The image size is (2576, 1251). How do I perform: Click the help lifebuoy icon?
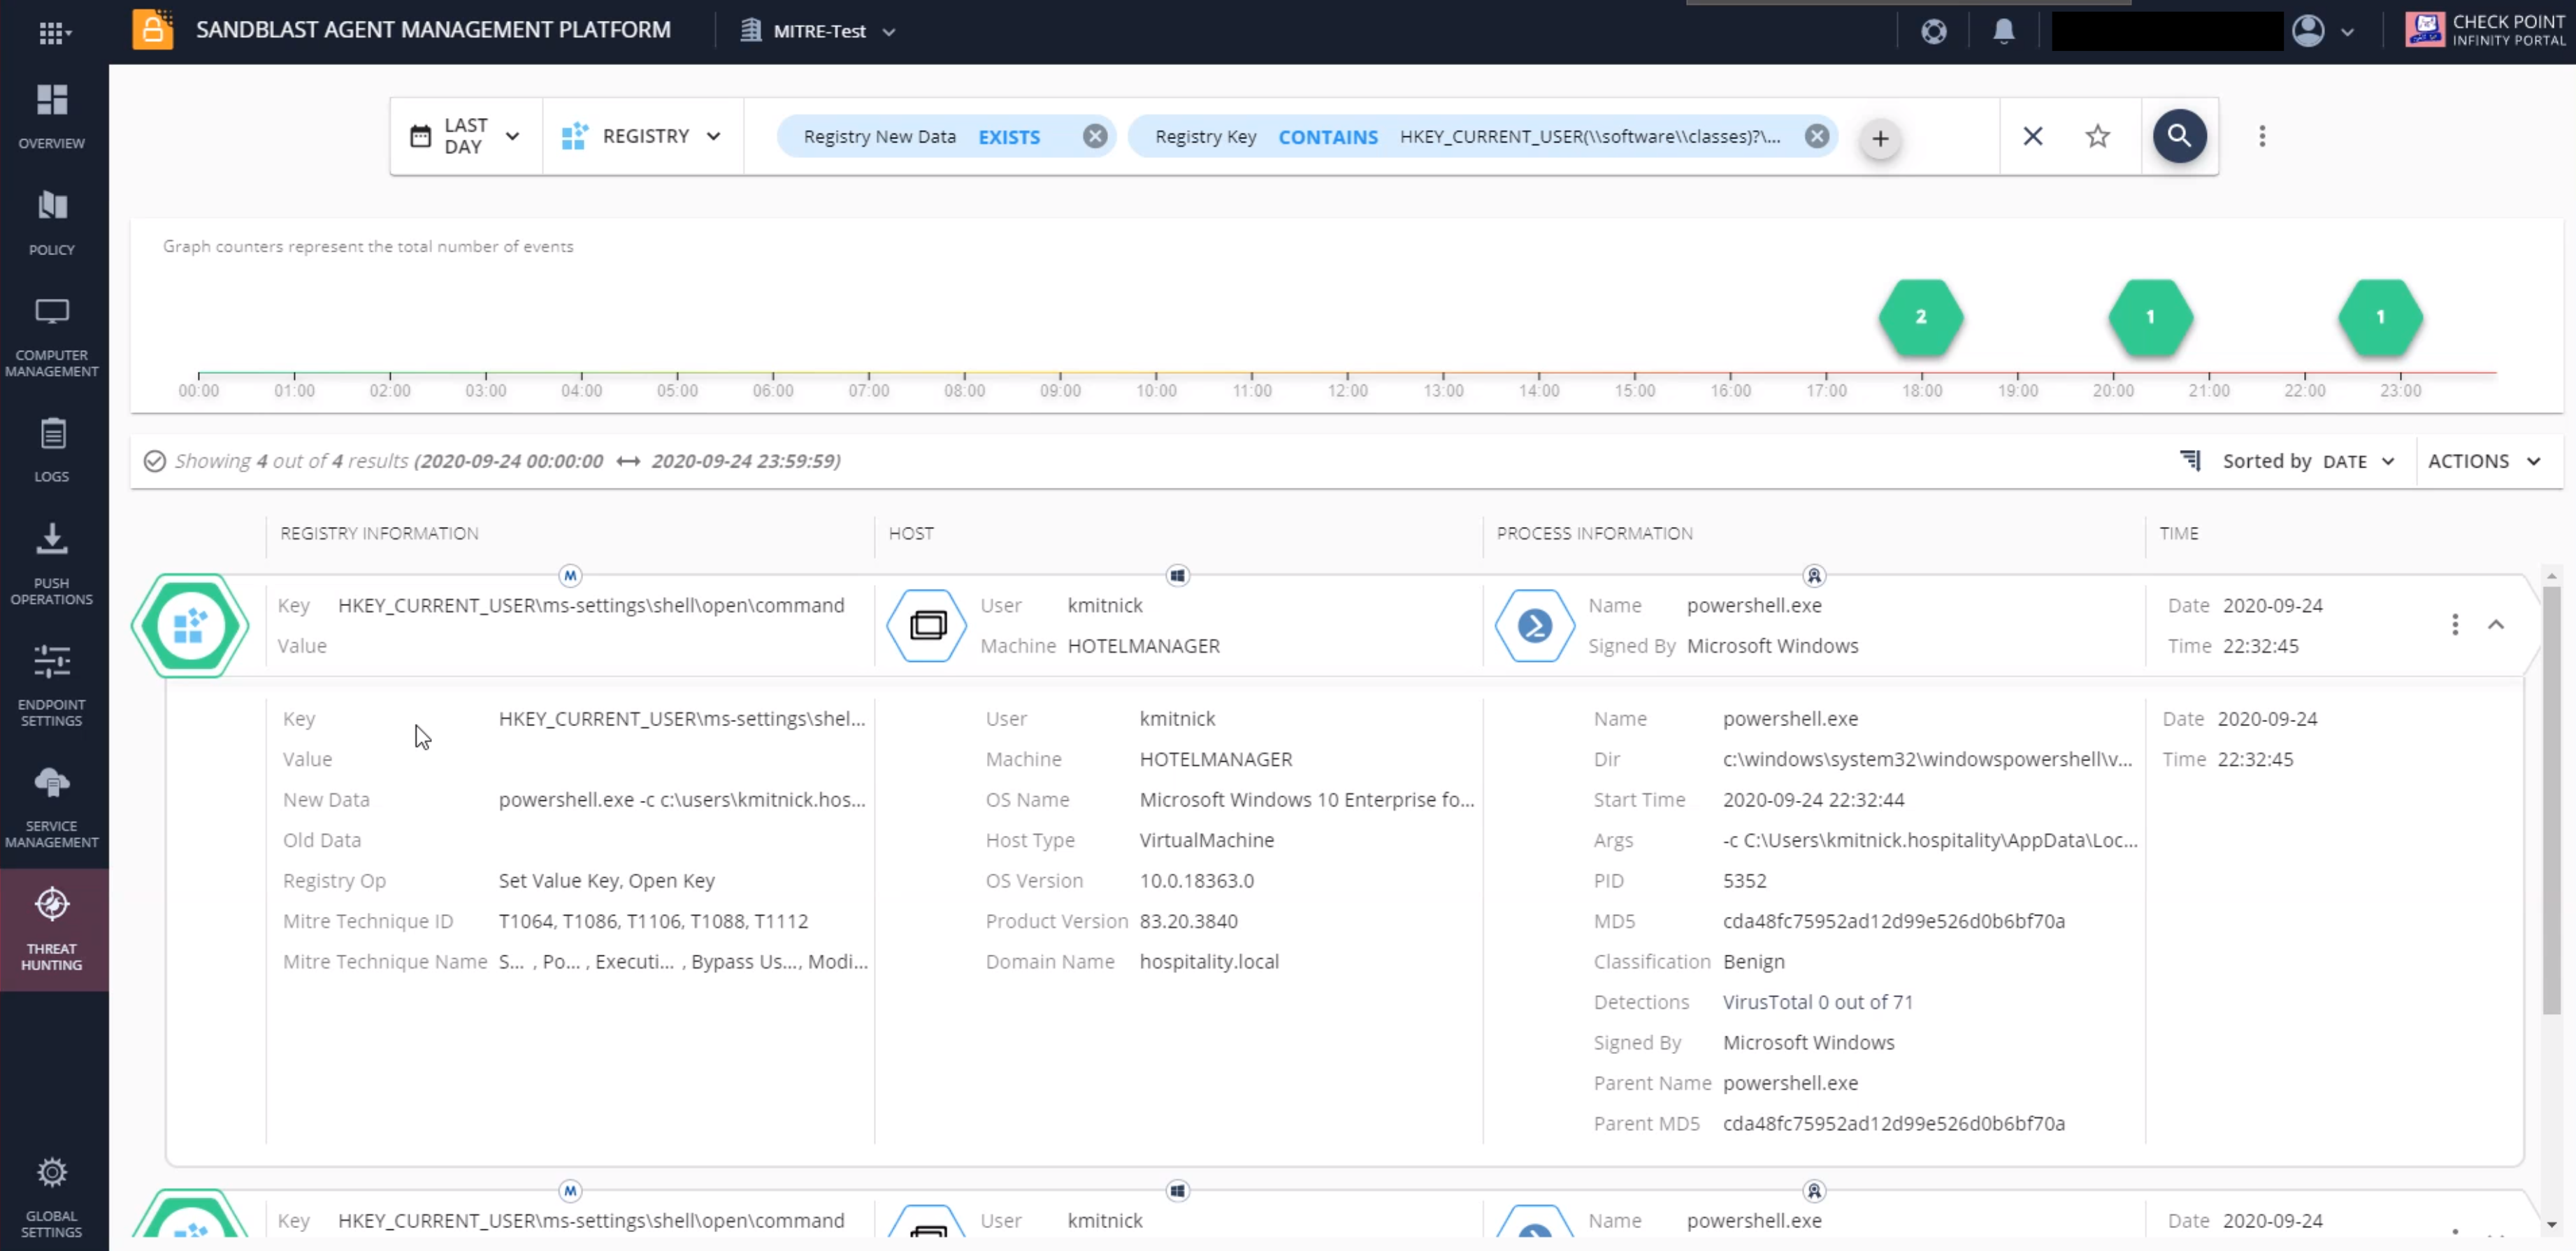click(1933, 31)
